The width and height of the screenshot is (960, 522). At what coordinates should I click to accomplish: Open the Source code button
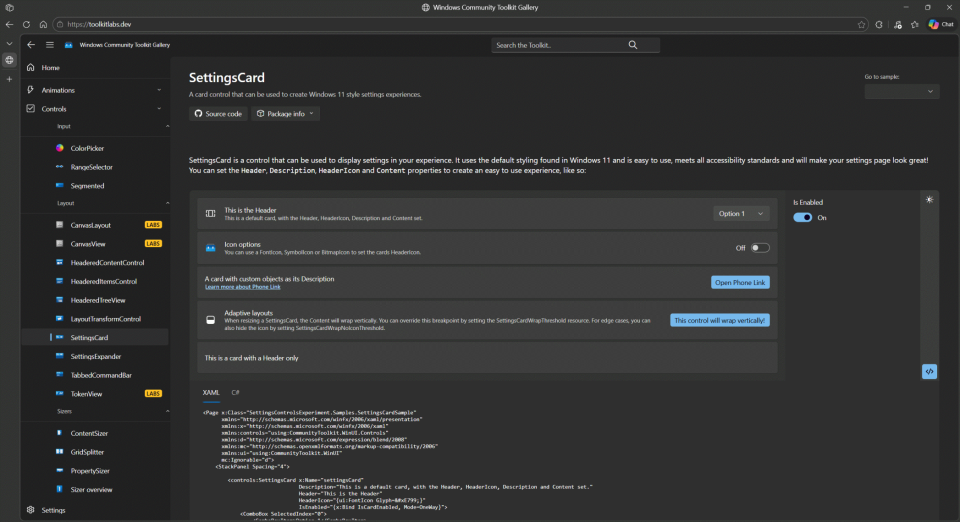tap(219, 114)
